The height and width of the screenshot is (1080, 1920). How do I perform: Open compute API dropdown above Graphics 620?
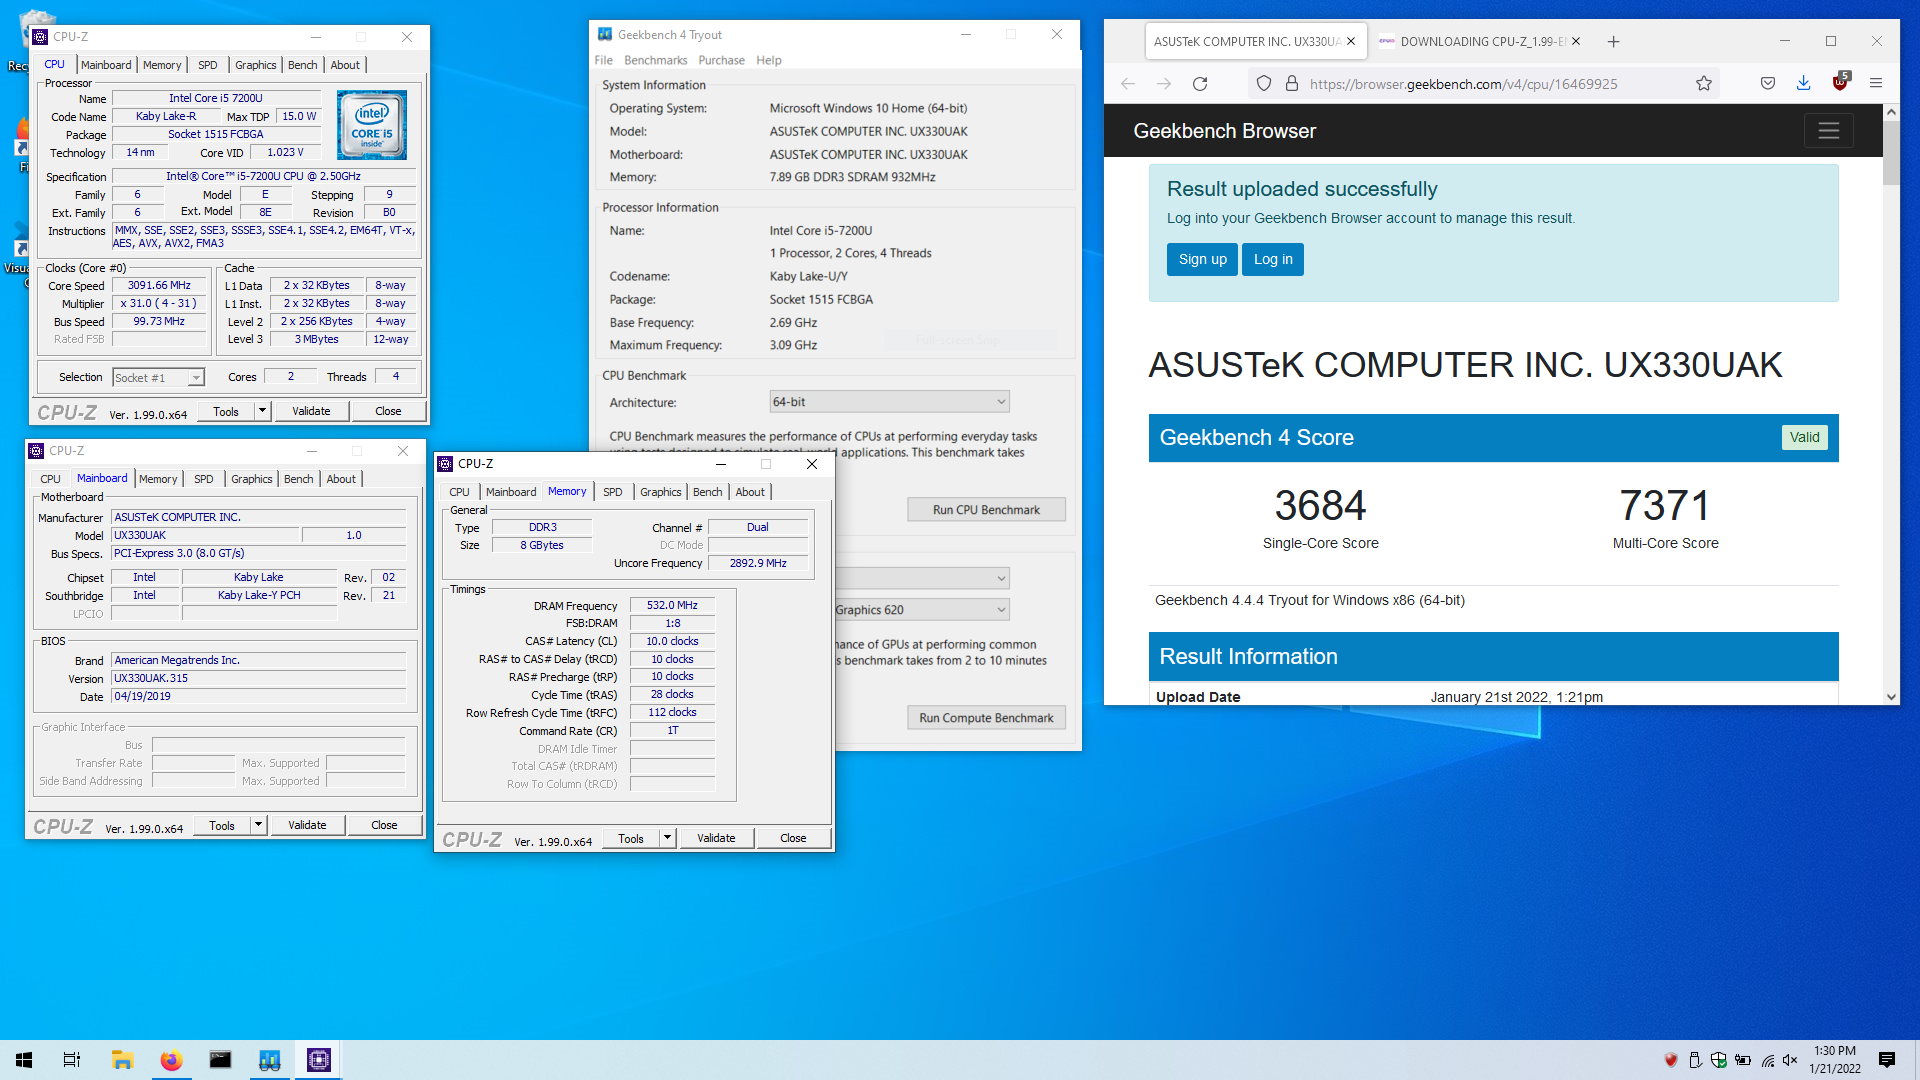(921, 578)
